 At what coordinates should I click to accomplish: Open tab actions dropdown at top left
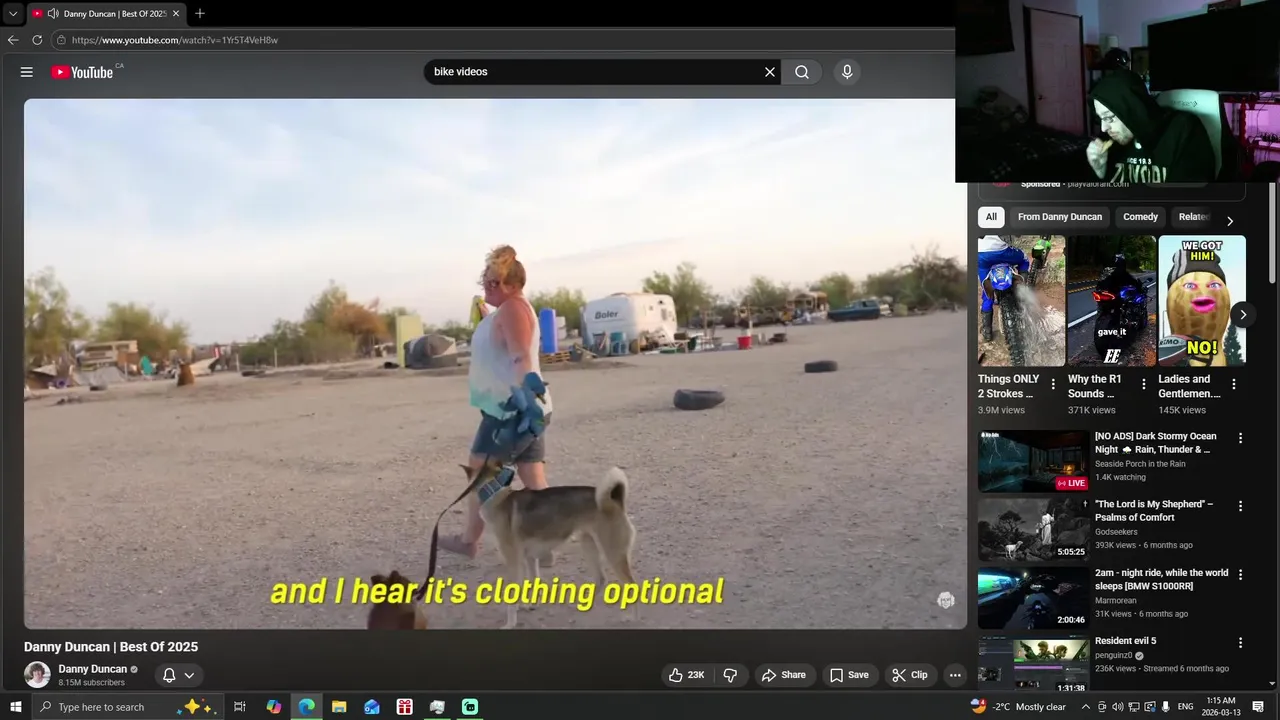[x=13, y=13]
